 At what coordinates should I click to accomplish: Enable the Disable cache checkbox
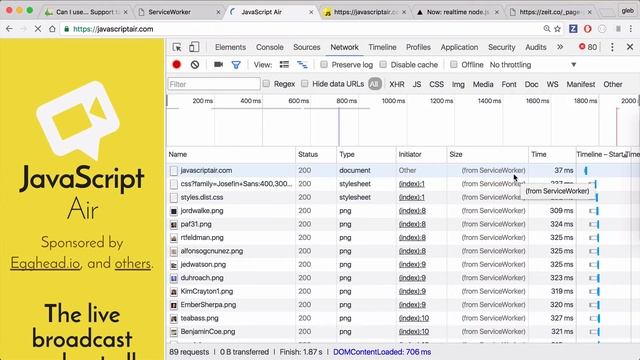click(x=383, y=64)
